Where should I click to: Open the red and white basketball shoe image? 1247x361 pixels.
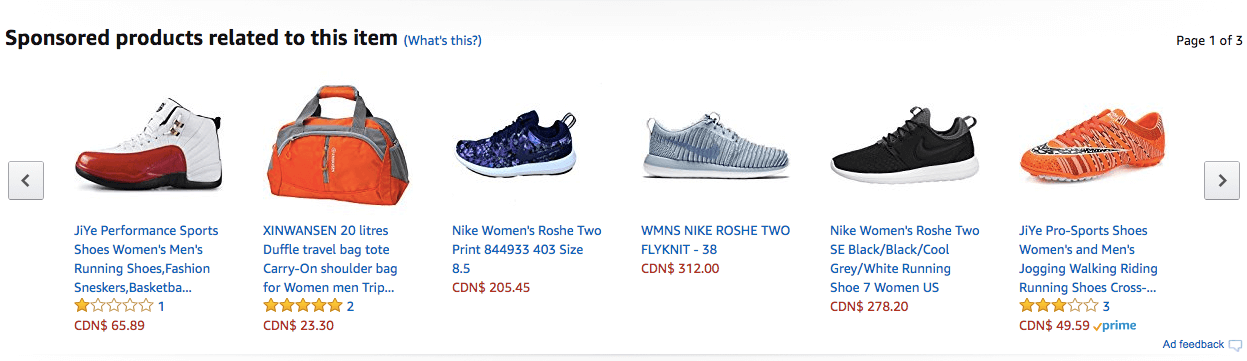point(149,145)
